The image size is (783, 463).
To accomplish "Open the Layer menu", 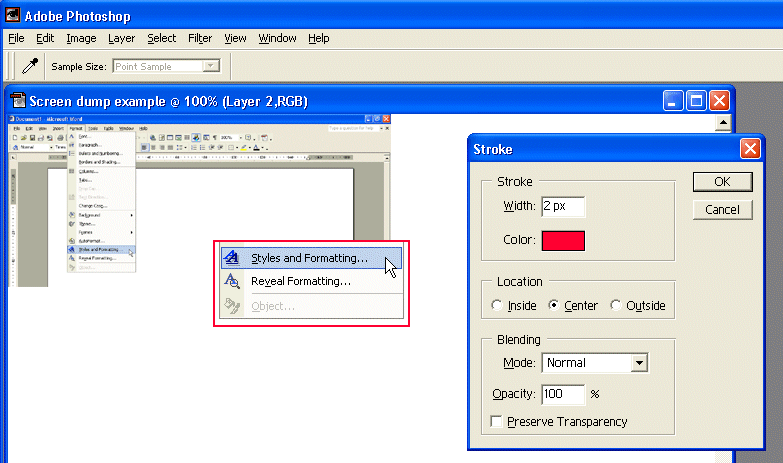I will (x=121, y=38).
